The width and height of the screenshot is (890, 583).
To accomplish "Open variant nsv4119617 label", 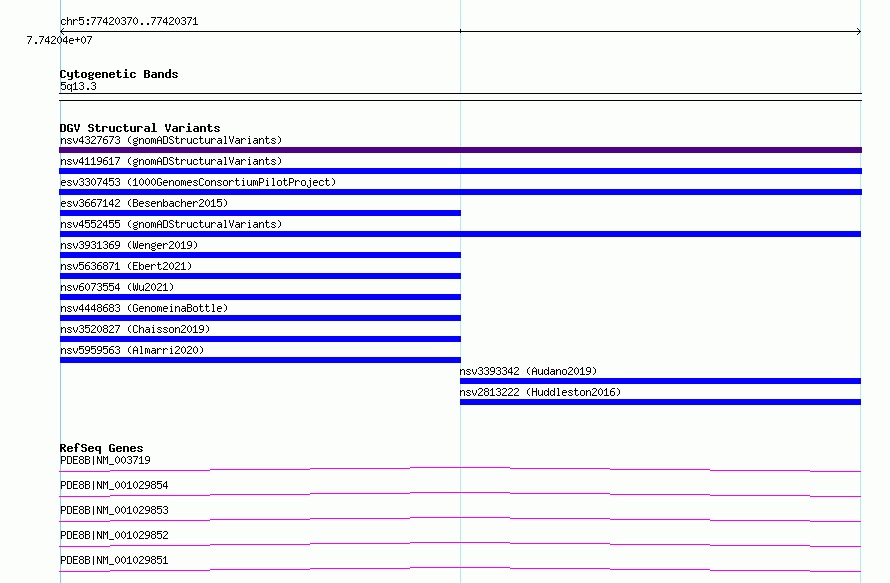I will (x=171, y=161).
